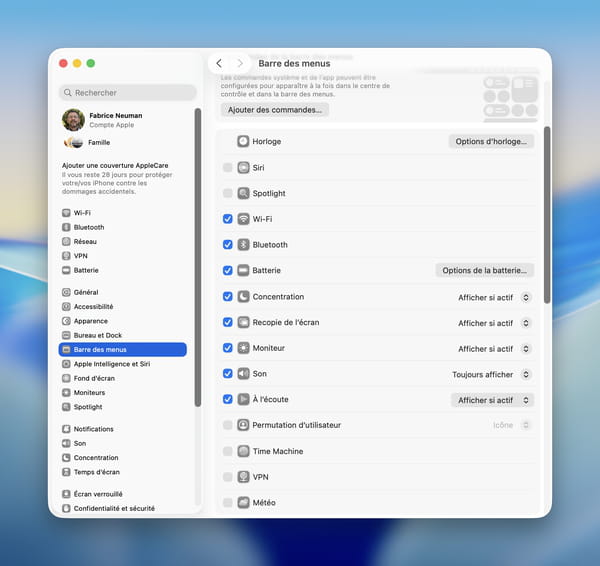Click the Horloge clock icon
This screenshot has height=566, width=600.
(x=243, y=142)
